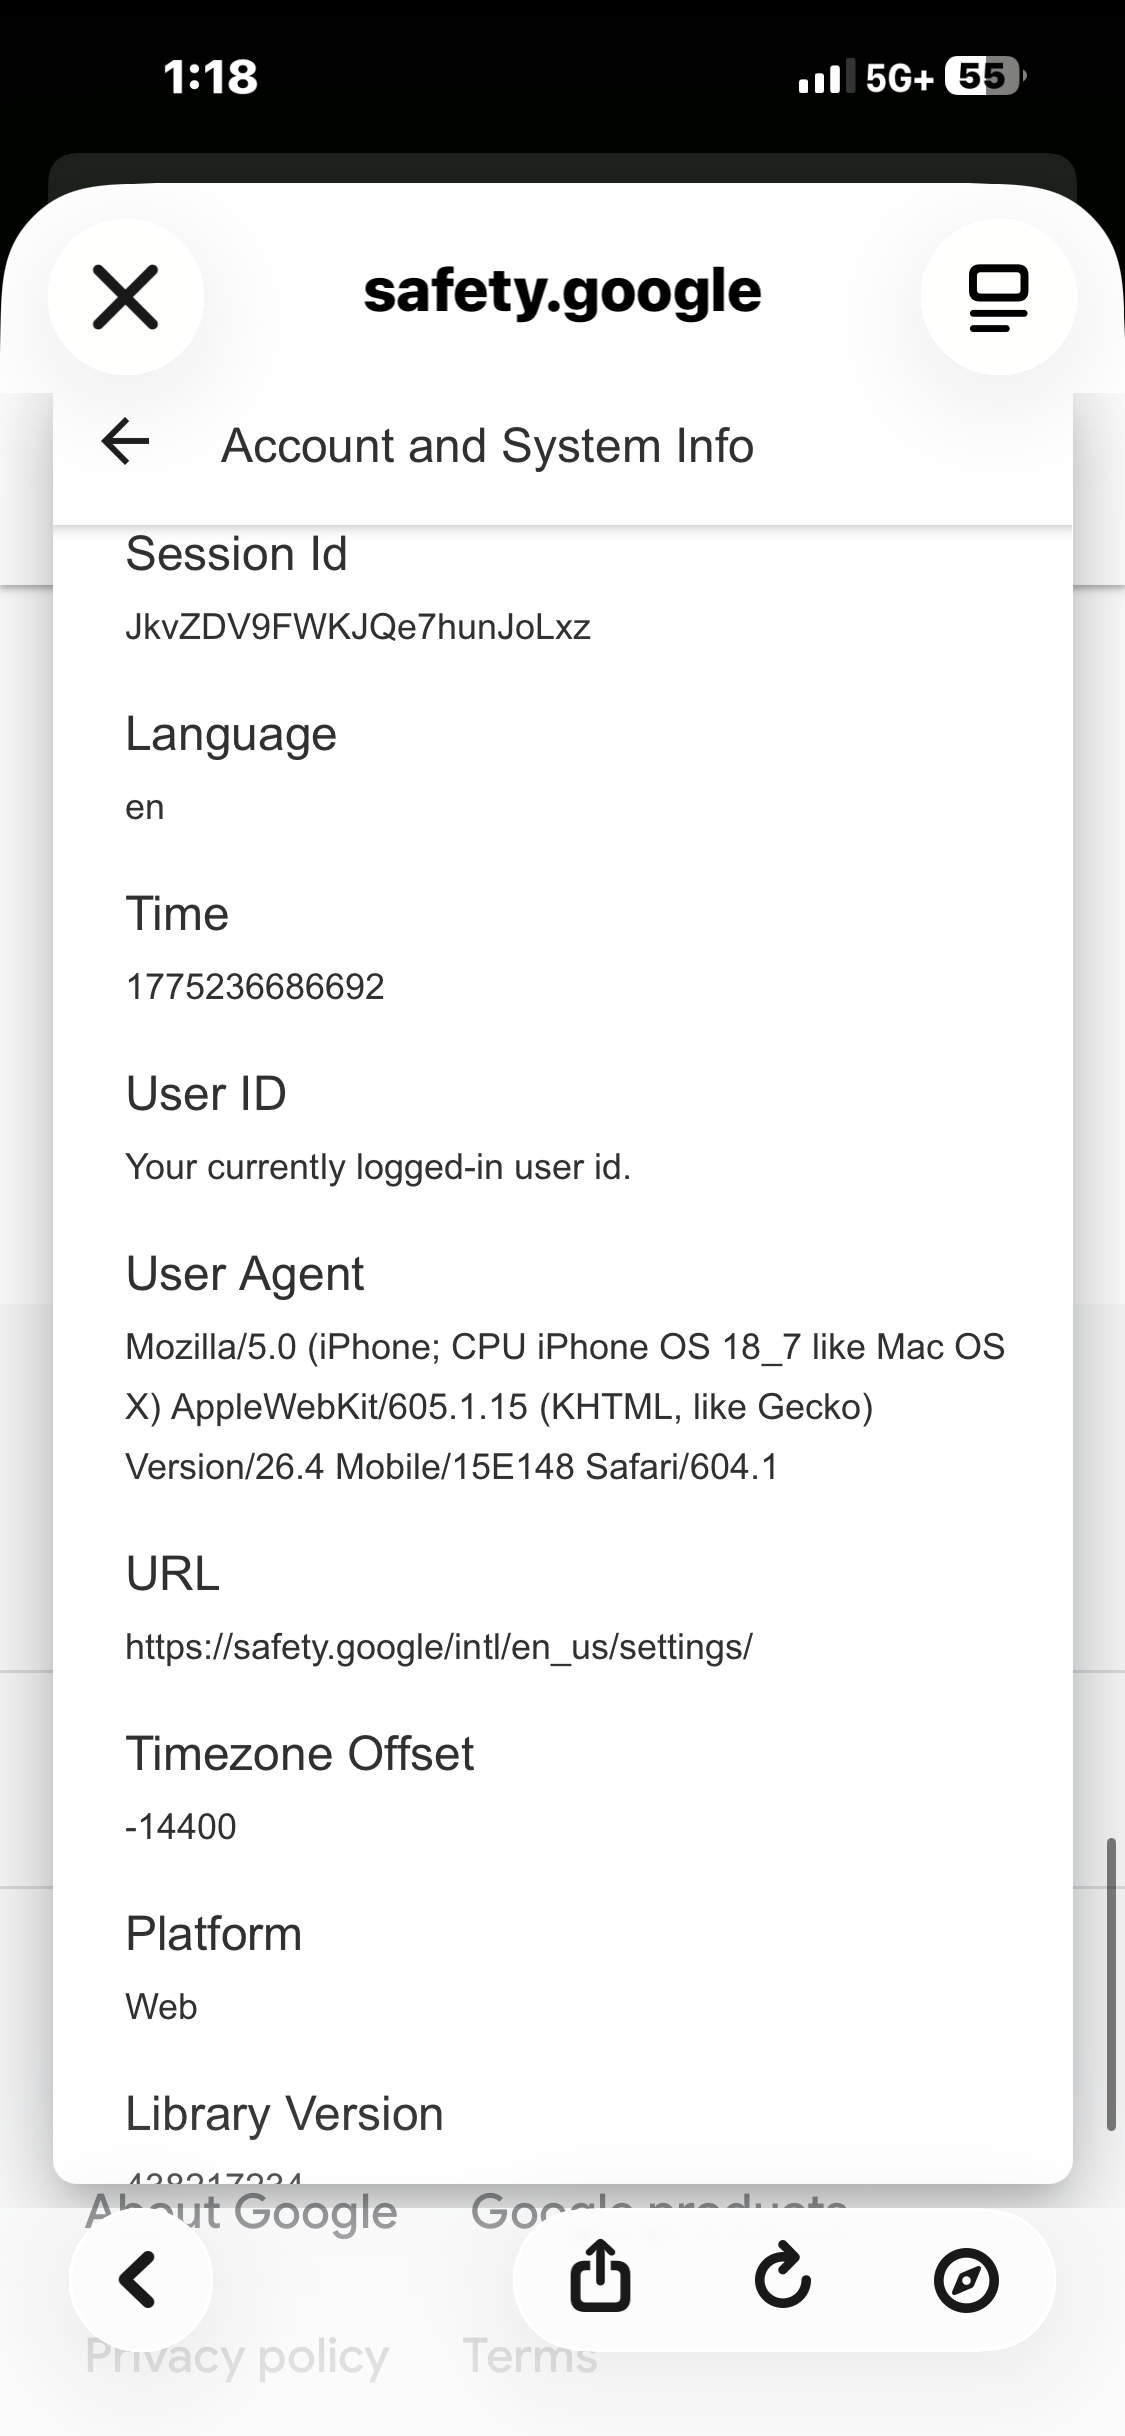Viewport: 1125px width, 2436px height.
Task: Tap the Time value 1775236686692
Action: [255, 987]
